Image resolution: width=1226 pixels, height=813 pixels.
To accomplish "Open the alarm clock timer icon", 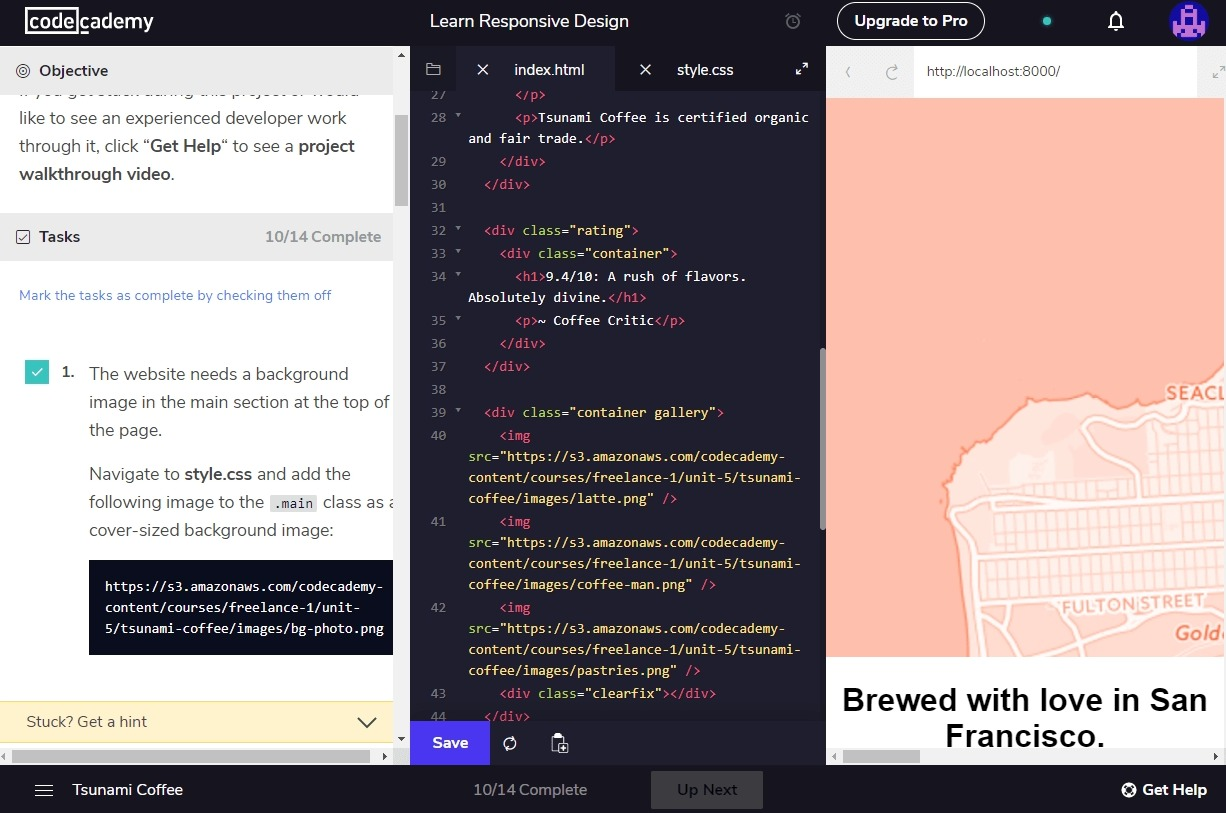I will click(x=793, y=21).
